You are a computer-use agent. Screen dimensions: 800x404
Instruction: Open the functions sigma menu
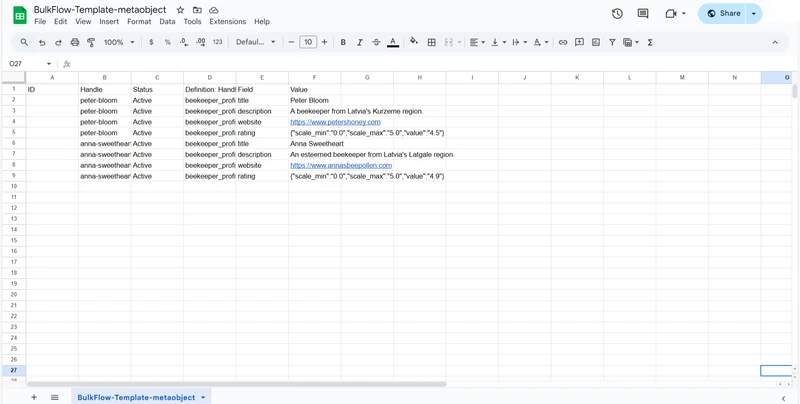click(650, 42)
